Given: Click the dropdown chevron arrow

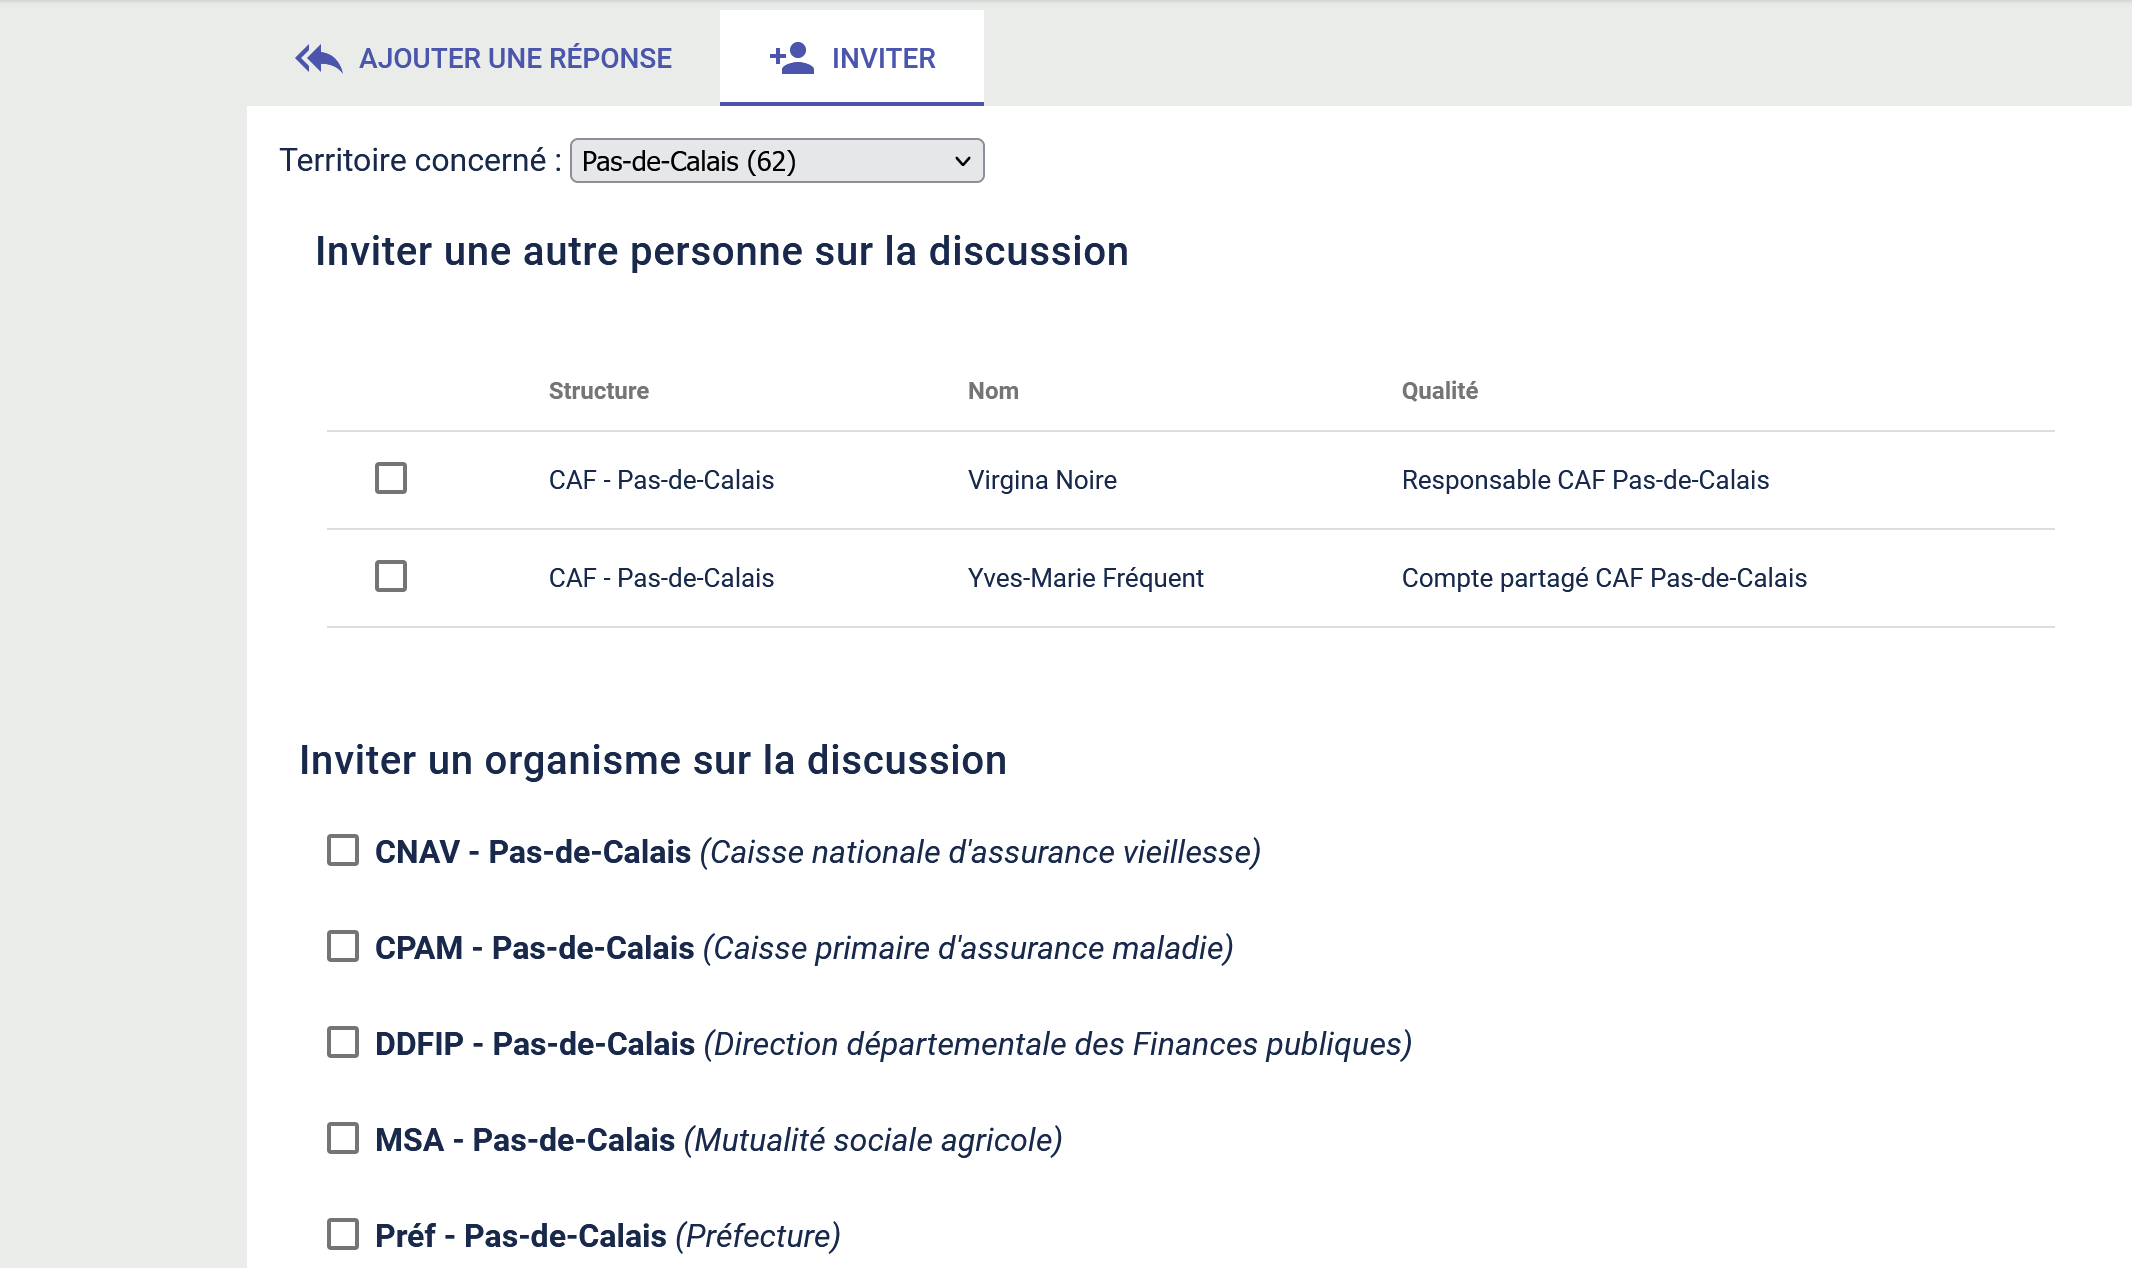Looking at the screenshot, I should [962, 161].
